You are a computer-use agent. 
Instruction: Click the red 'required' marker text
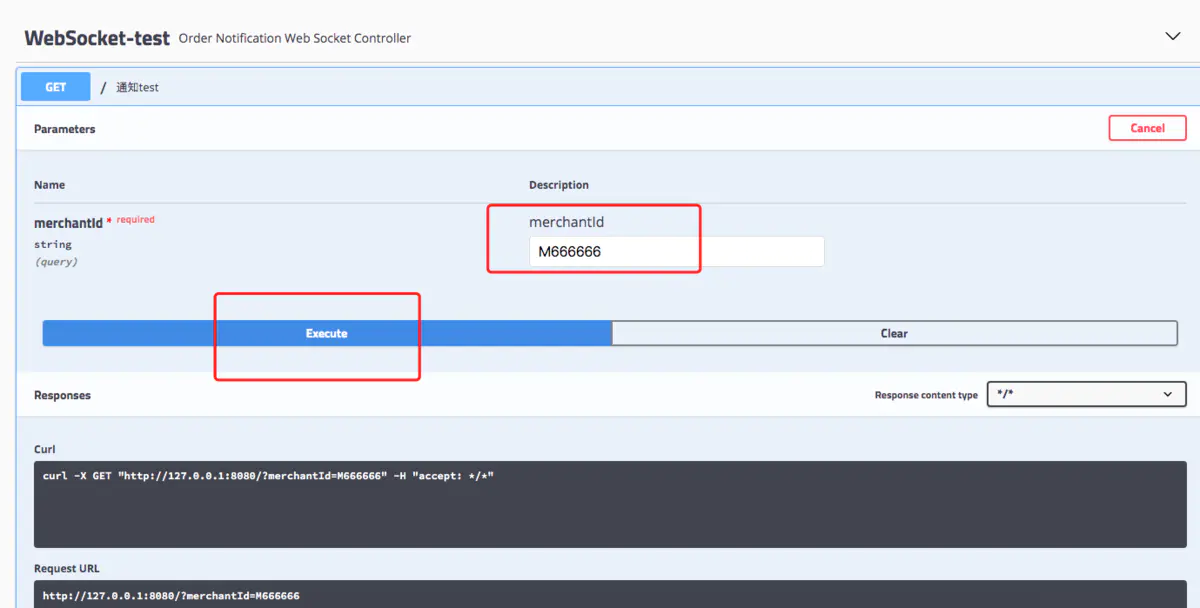pyautogui.click(x=135, y=219)
